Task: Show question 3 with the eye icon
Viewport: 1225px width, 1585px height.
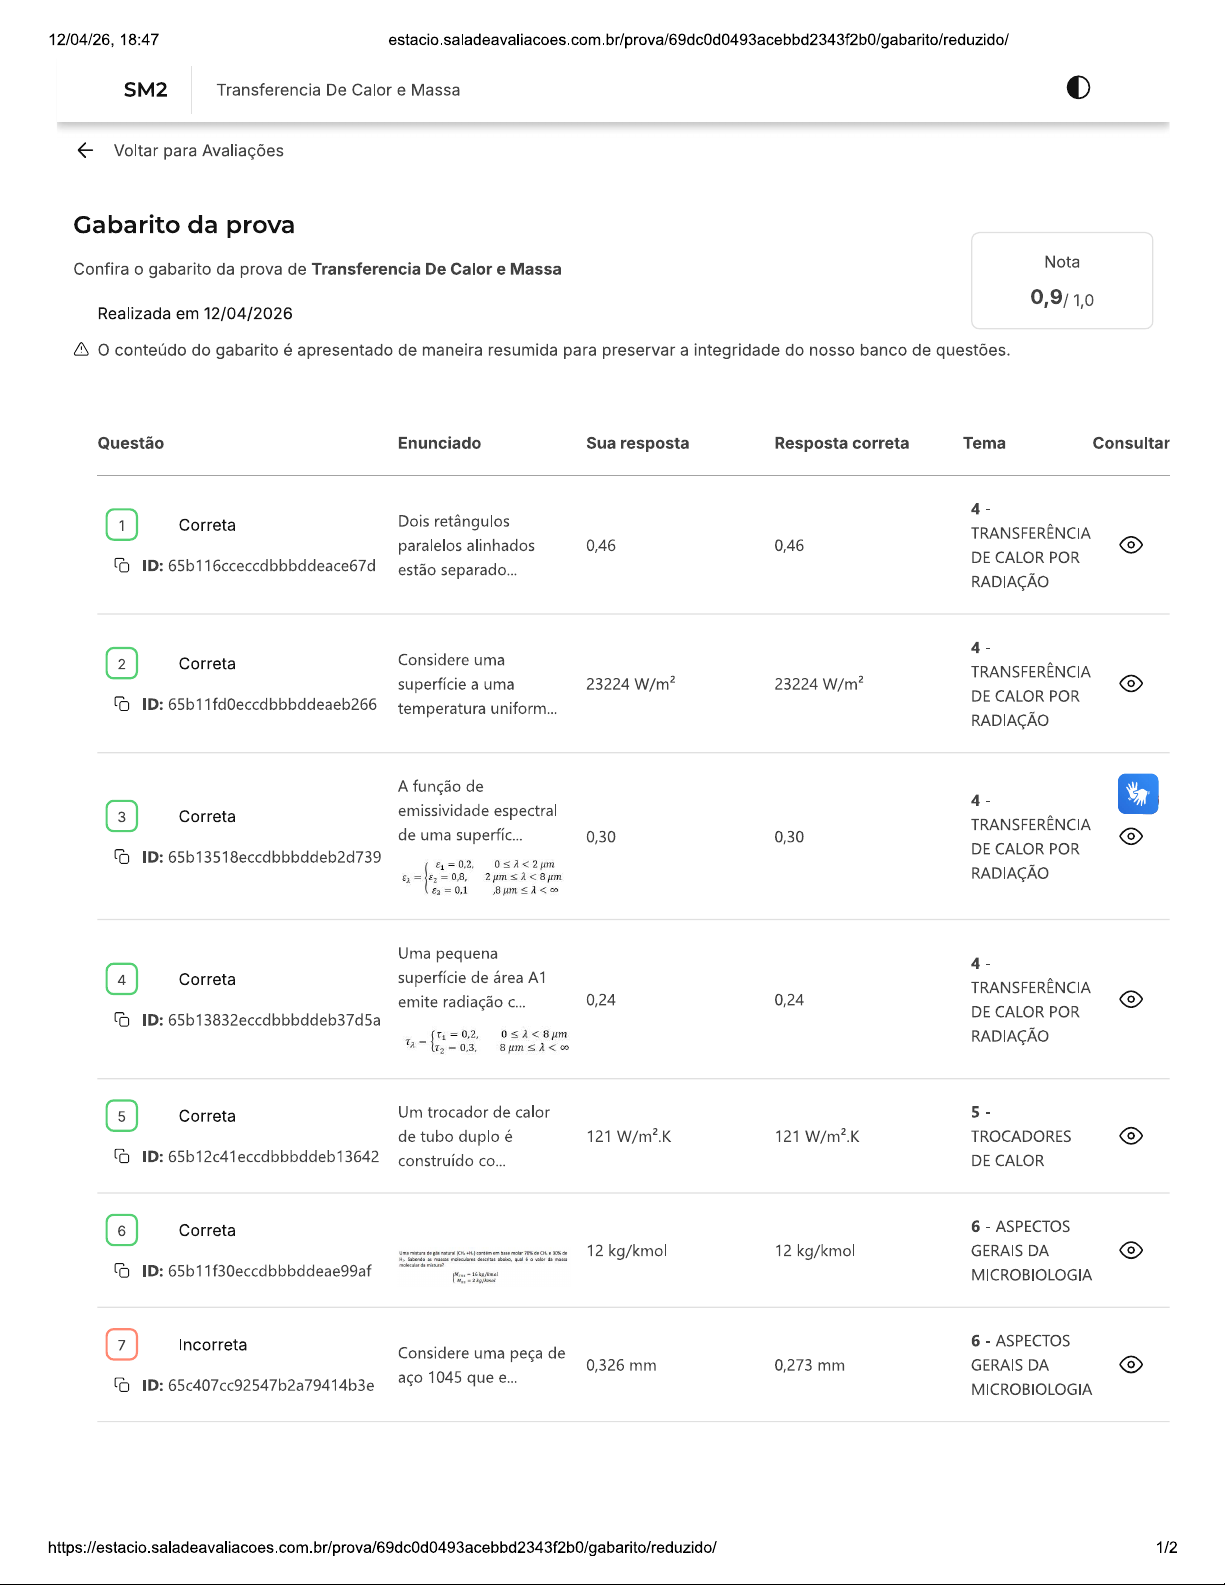Action: coord(1131,837)
